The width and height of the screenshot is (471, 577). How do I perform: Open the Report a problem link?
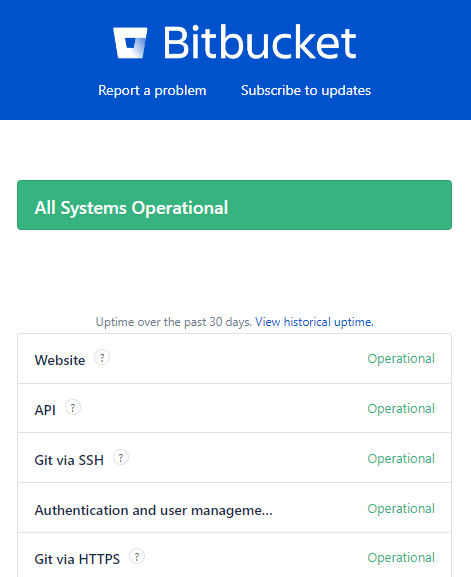152,91
